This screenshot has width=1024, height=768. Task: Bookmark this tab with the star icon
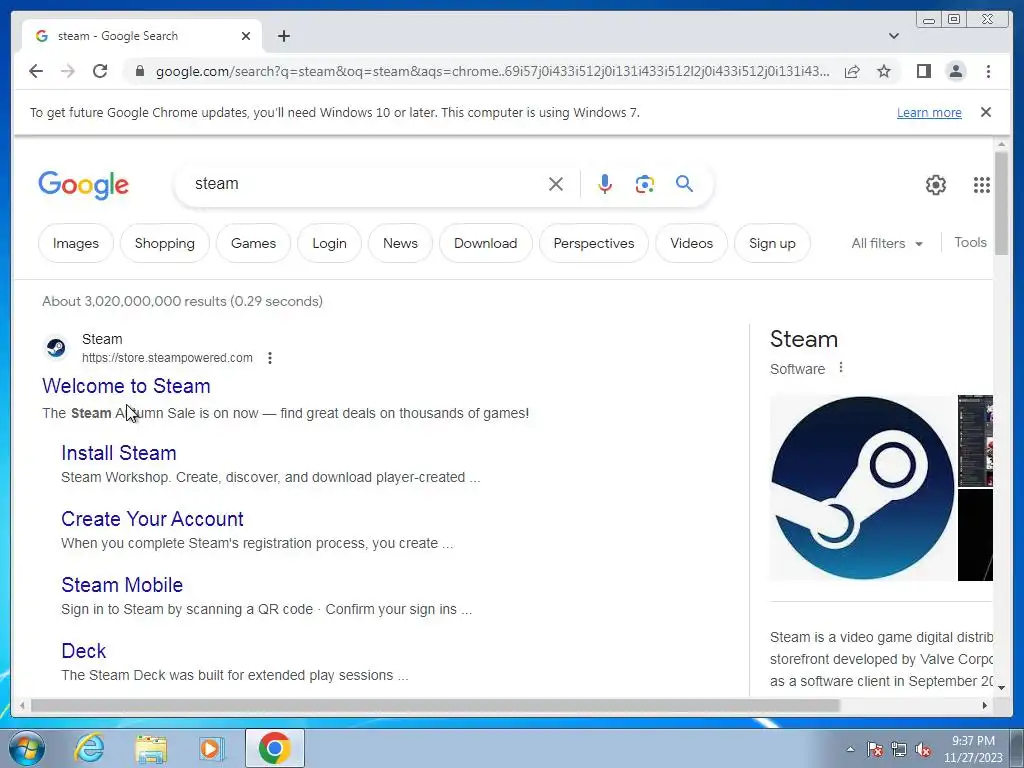point(884,71)
